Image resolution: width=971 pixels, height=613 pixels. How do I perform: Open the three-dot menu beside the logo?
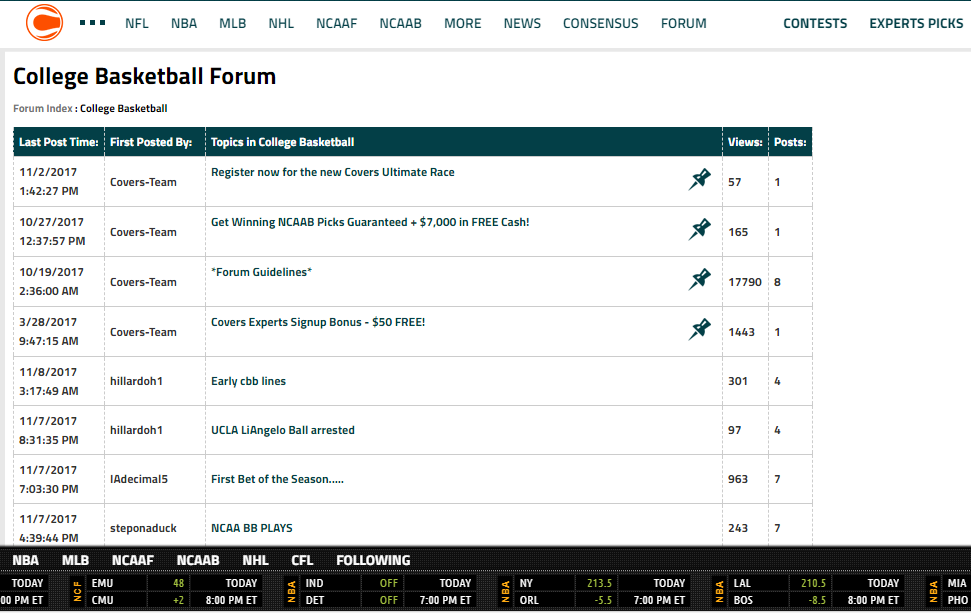92,22
